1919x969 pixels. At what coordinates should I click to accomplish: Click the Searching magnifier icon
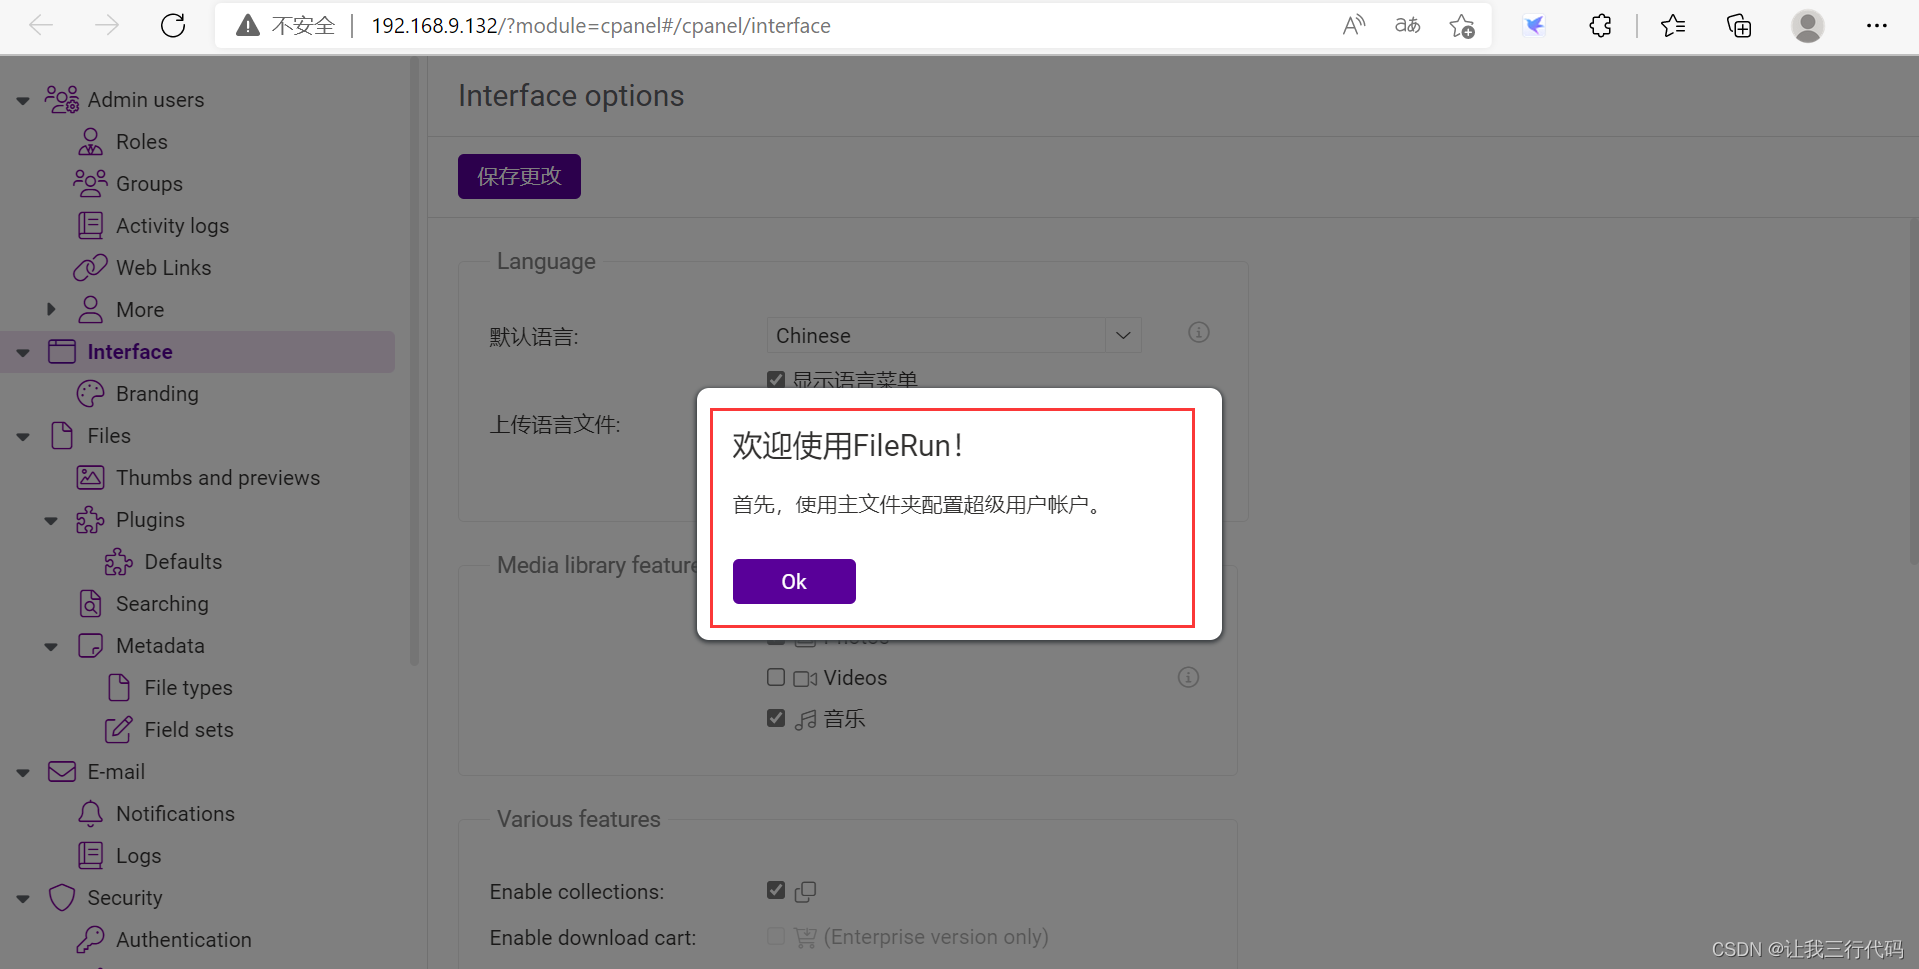[90, 603]
